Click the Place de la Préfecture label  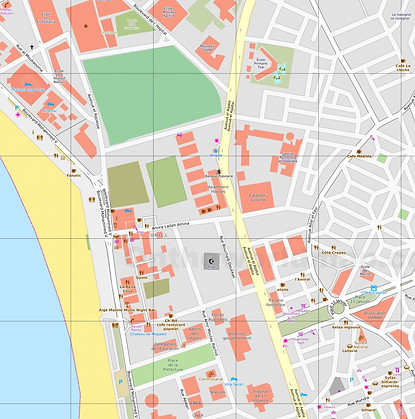coord(173,365)
